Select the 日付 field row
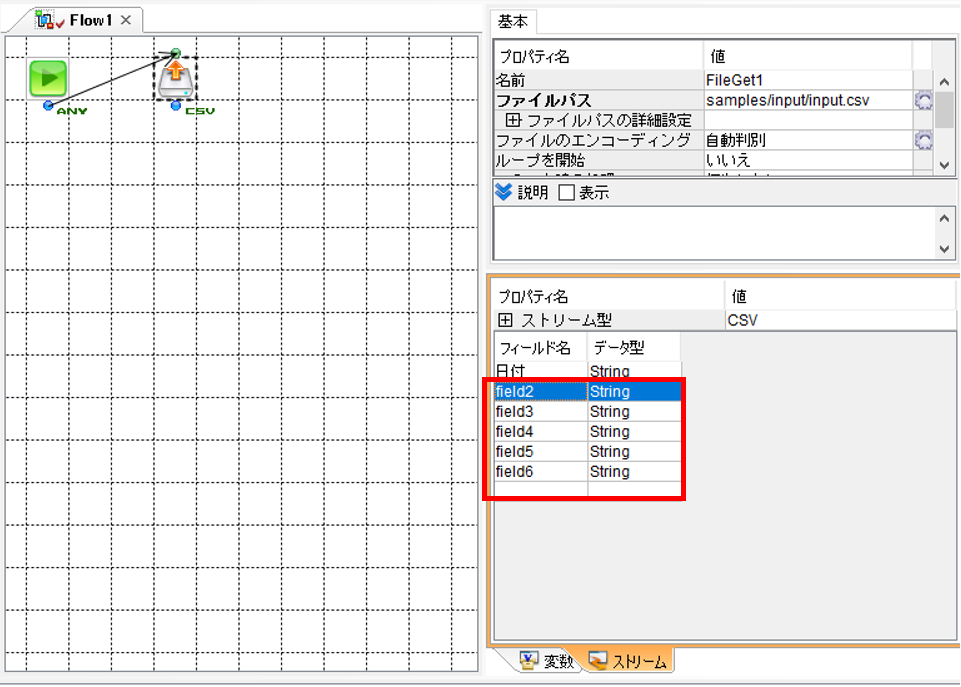The height and width of the screenshot is (687, 961). [587, 371]
